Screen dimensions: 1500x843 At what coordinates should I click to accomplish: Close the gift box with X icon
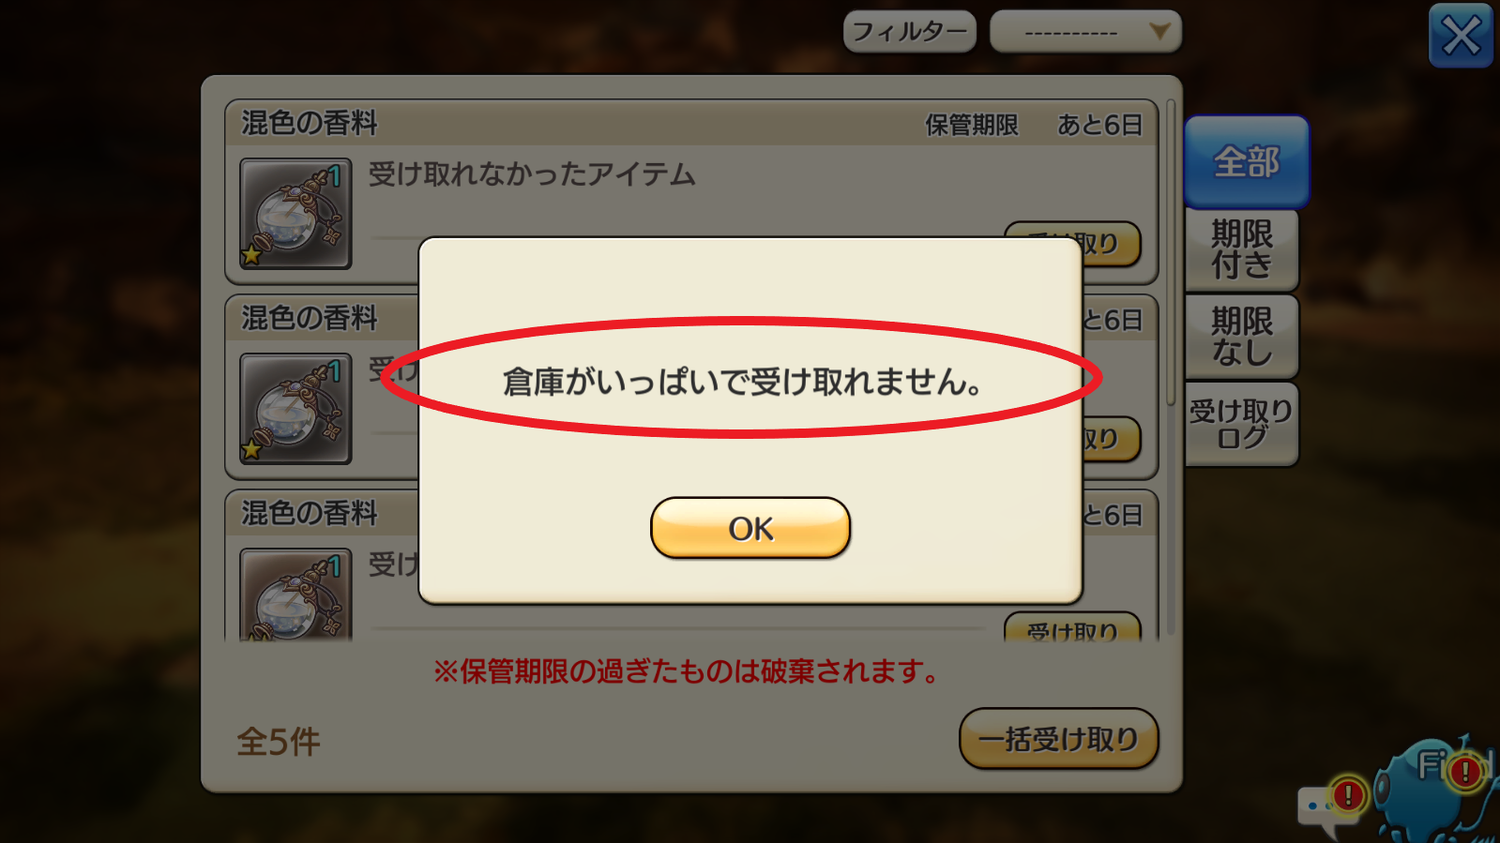[1460, 36]
